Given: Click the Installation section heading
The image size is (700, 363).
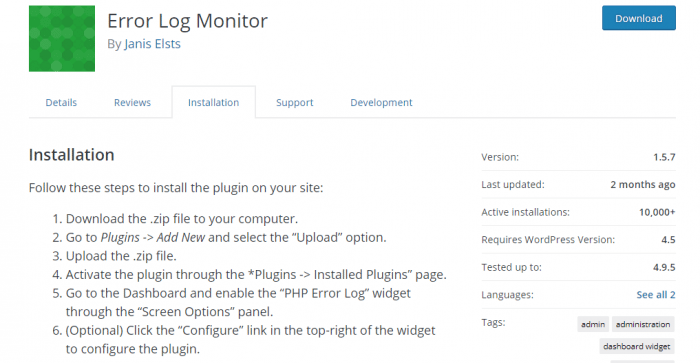Looking at the screenshot, I should click(x=71, y=155).
